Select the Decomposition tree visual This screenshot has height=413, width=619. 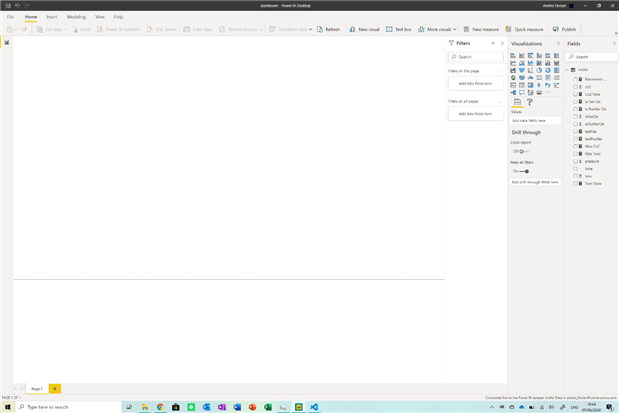click(513, 92)
